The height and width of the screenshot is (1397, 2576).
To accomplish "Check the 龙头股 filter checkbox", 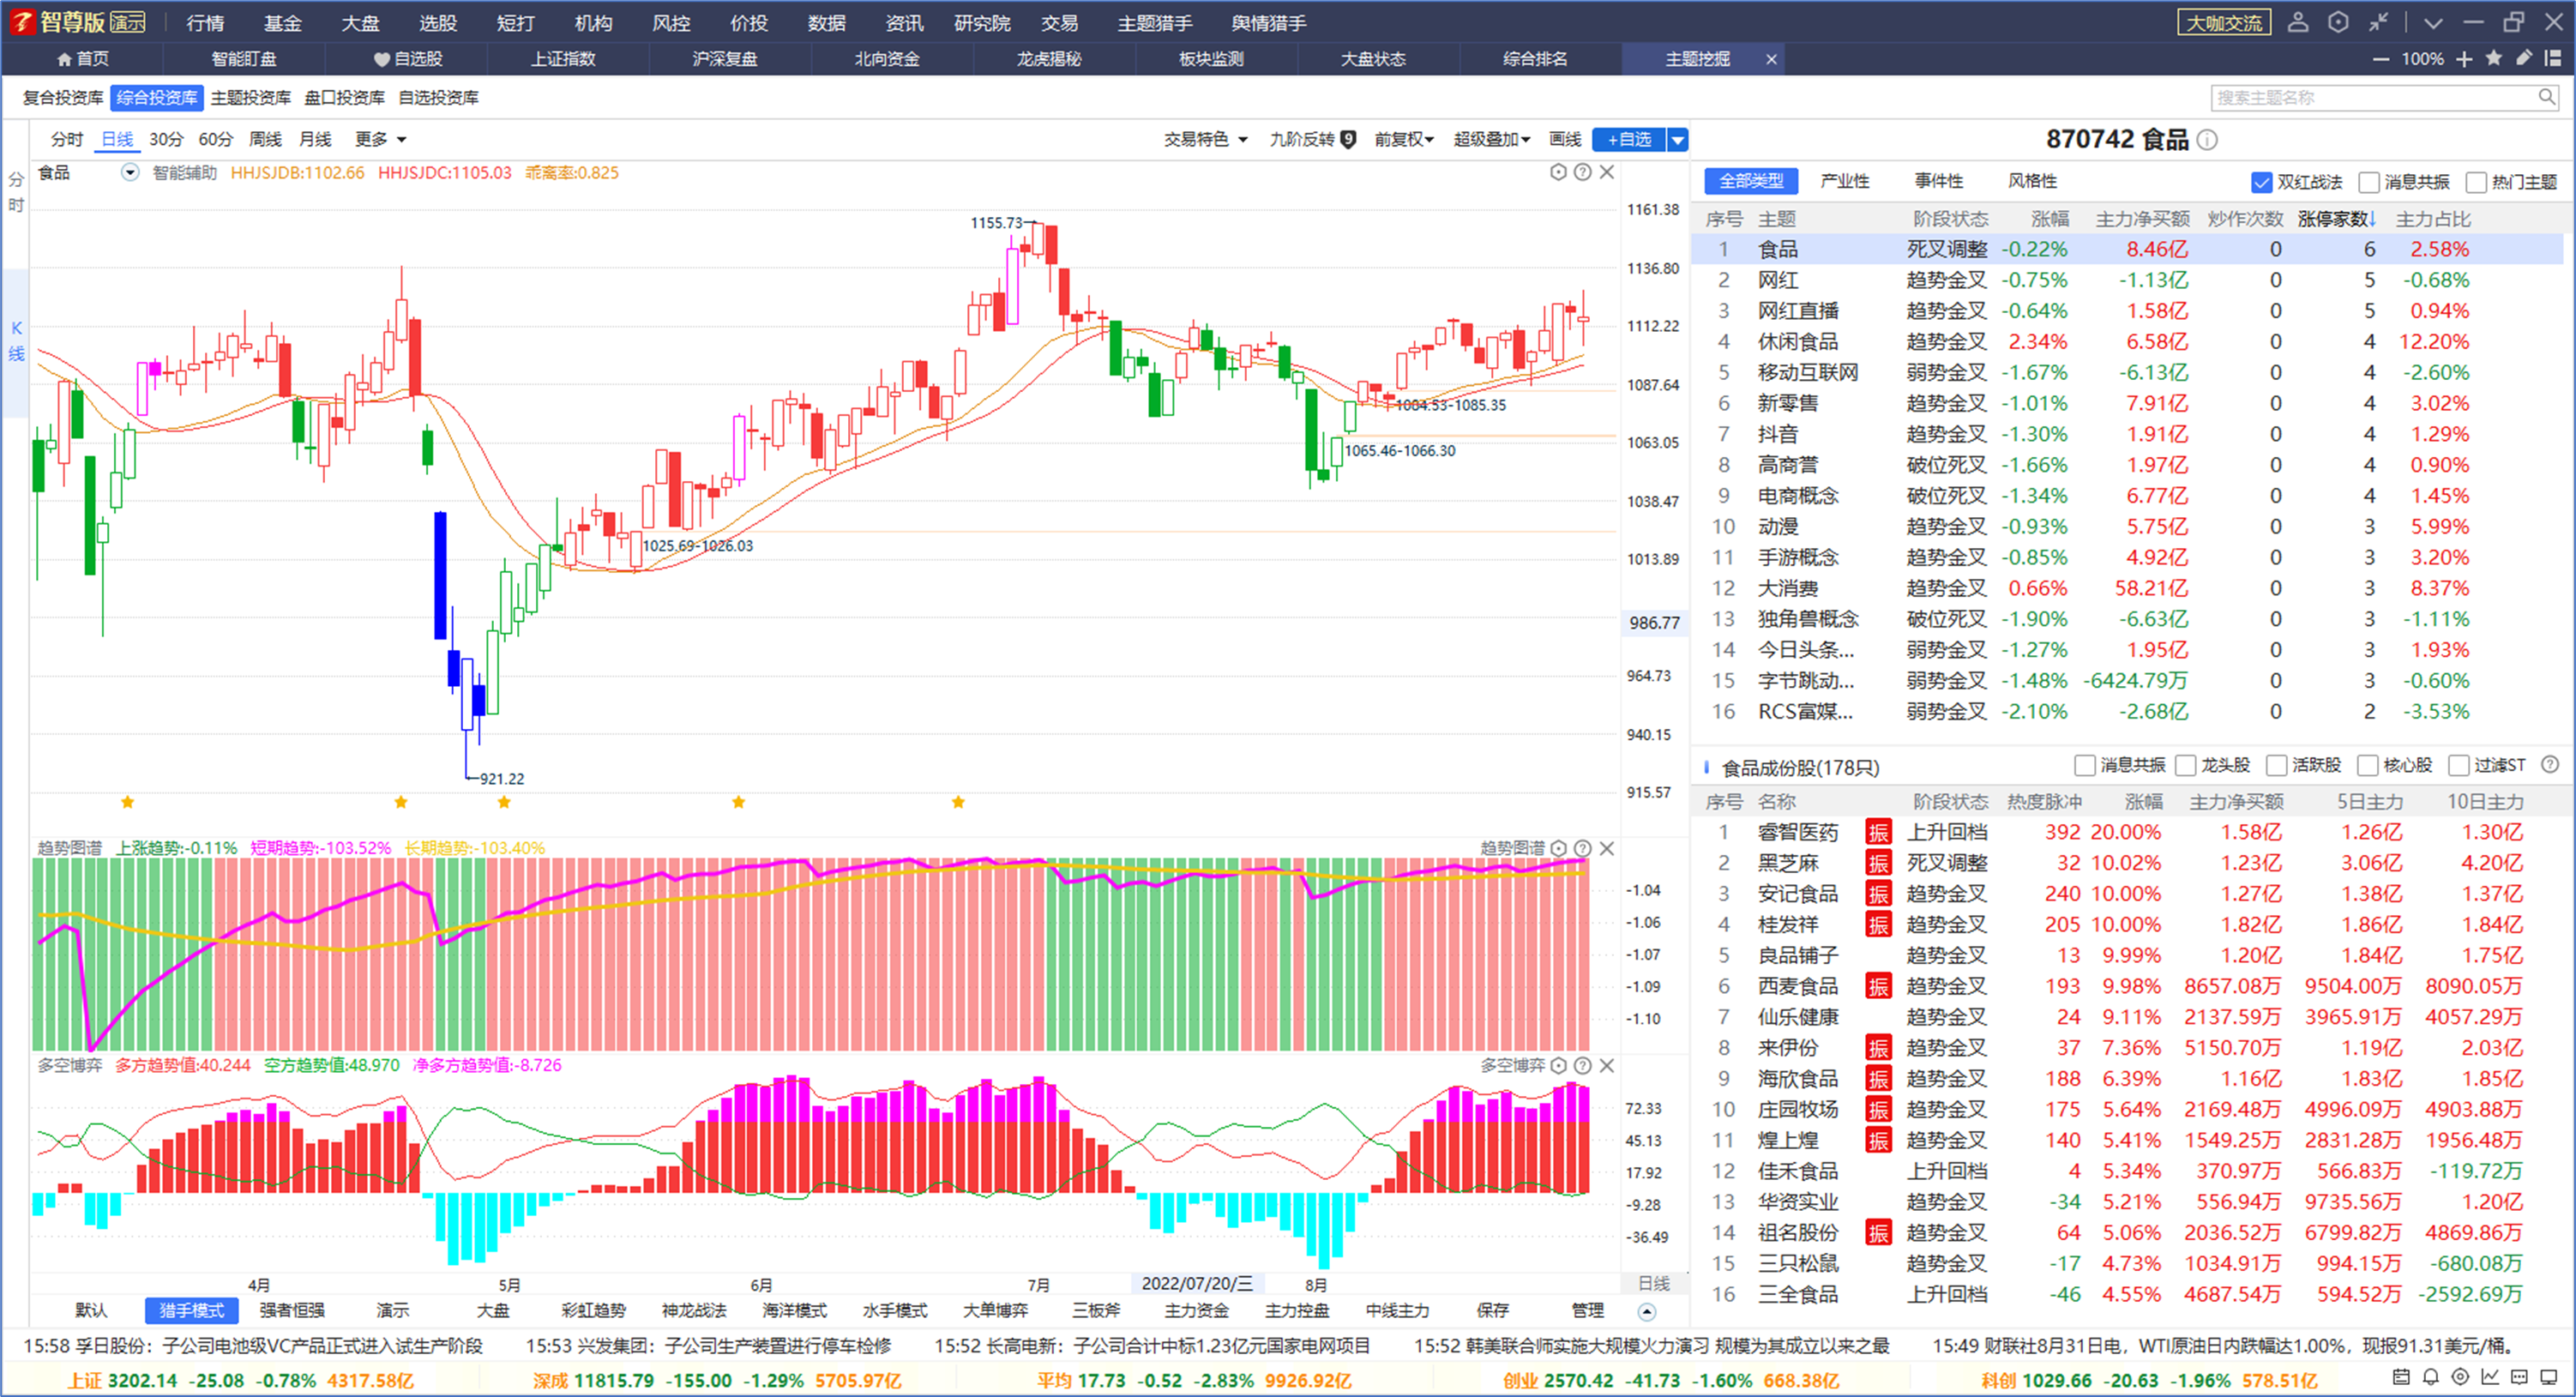I will tap(2185, 766).
